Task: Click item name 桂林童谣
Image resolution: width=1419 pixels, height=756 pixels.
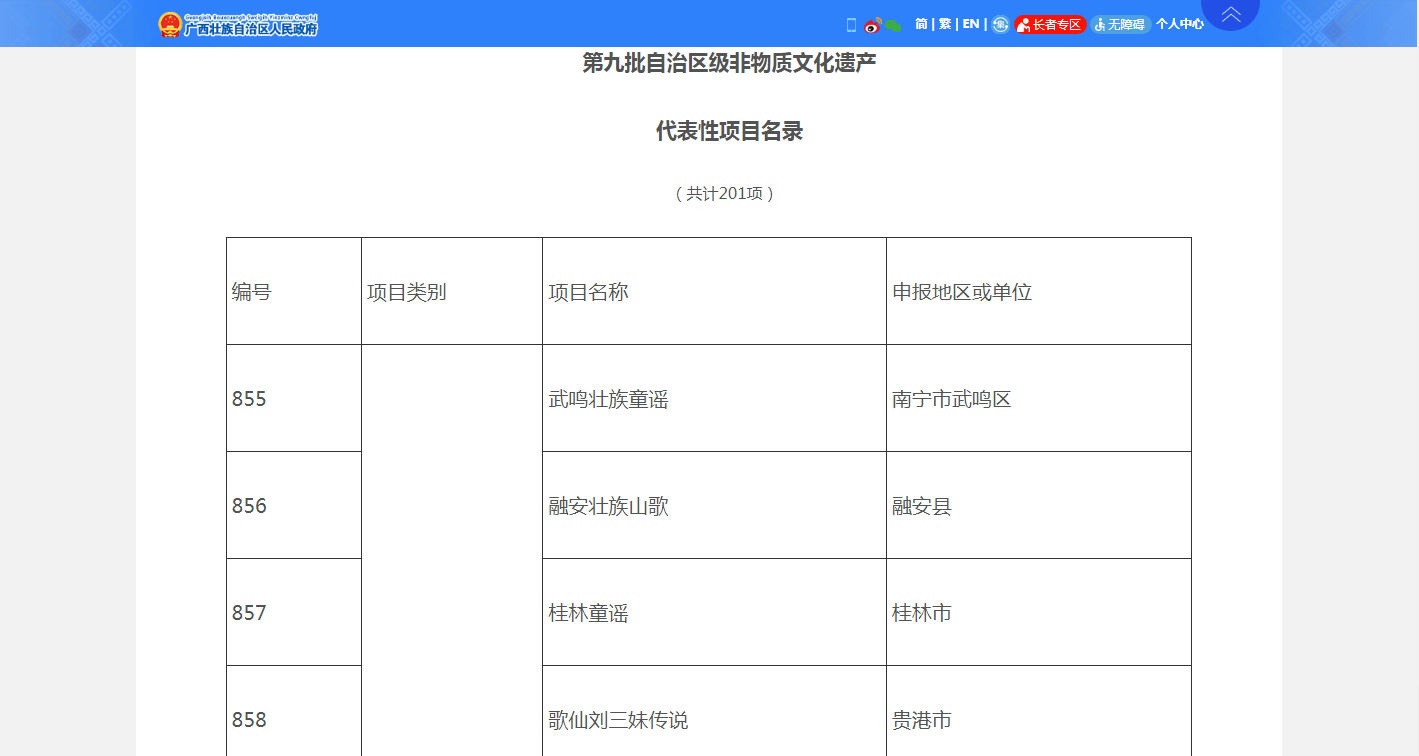Action: coord(588,613)
